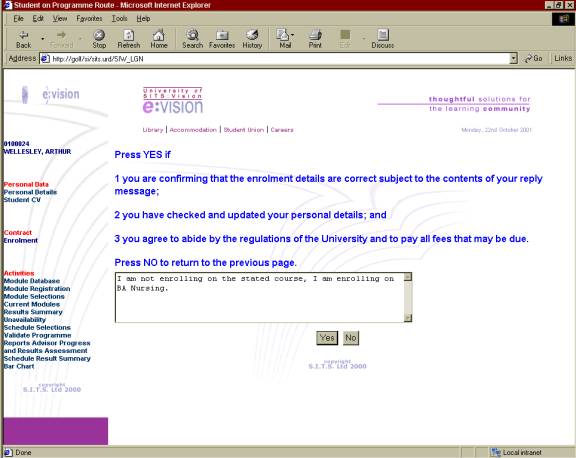Click the Back arrow toolbar icon
The height and width of the screenshot is (458, 576).
[x=24, y=35]
